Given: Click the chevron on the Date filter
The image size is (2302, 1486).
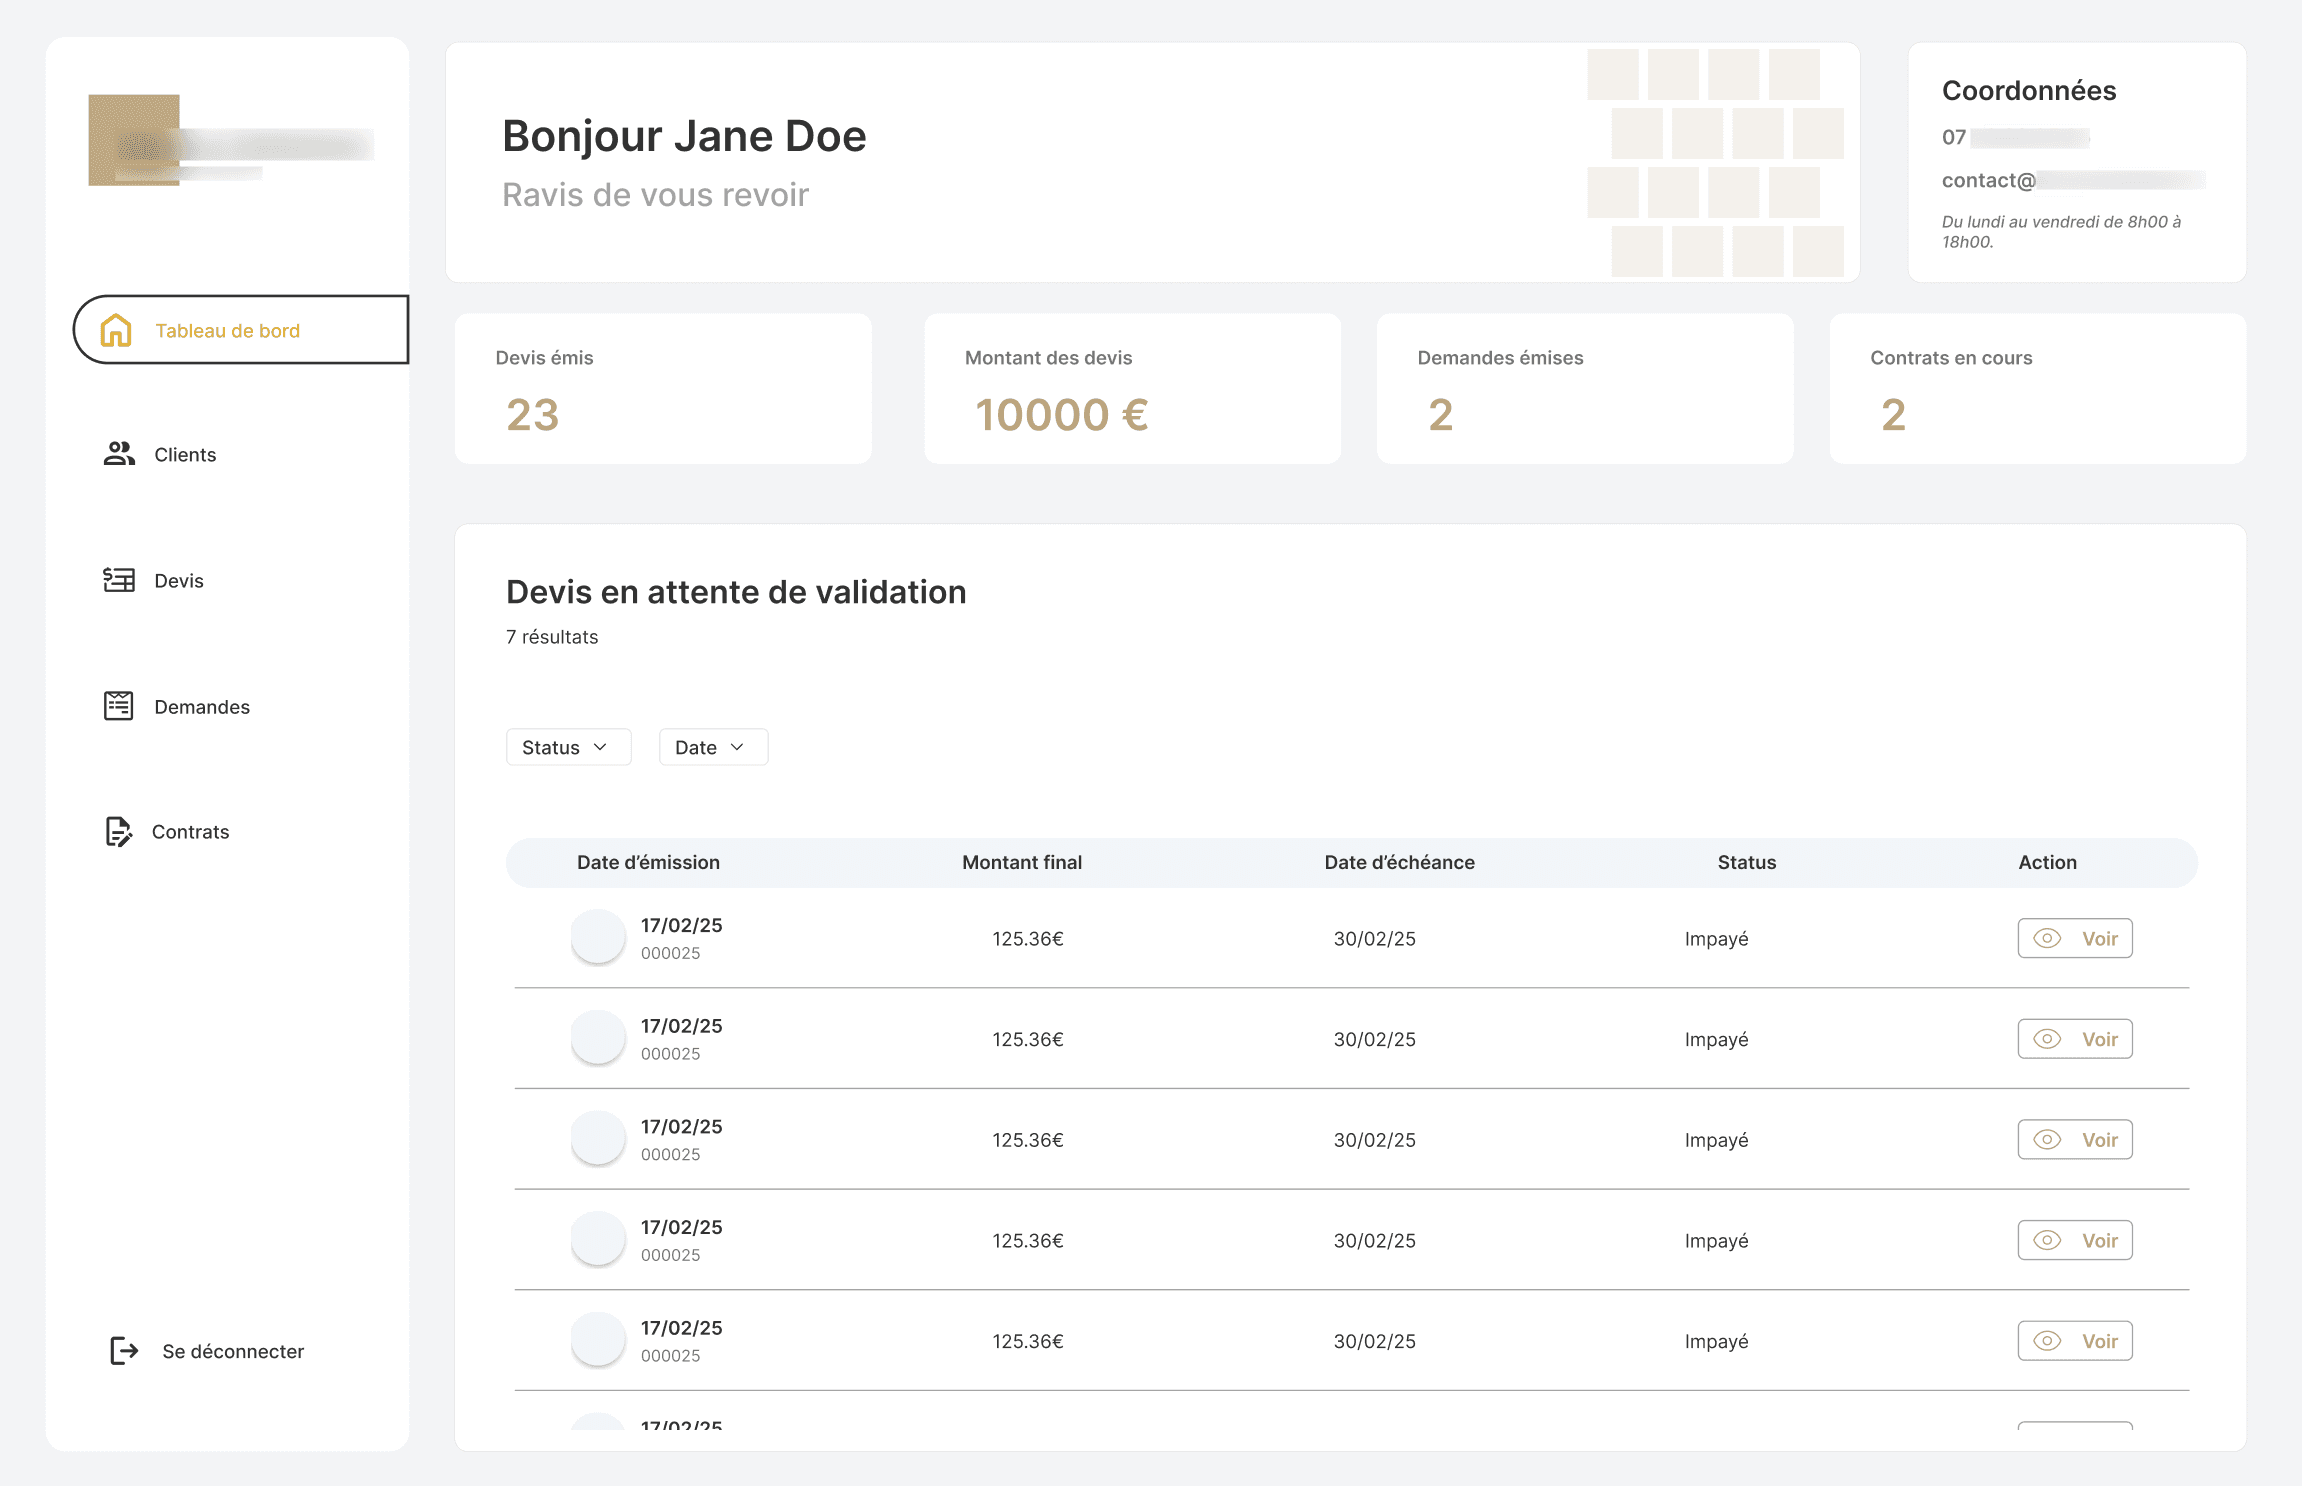Looking at the screenshot, I should point(738,747).
